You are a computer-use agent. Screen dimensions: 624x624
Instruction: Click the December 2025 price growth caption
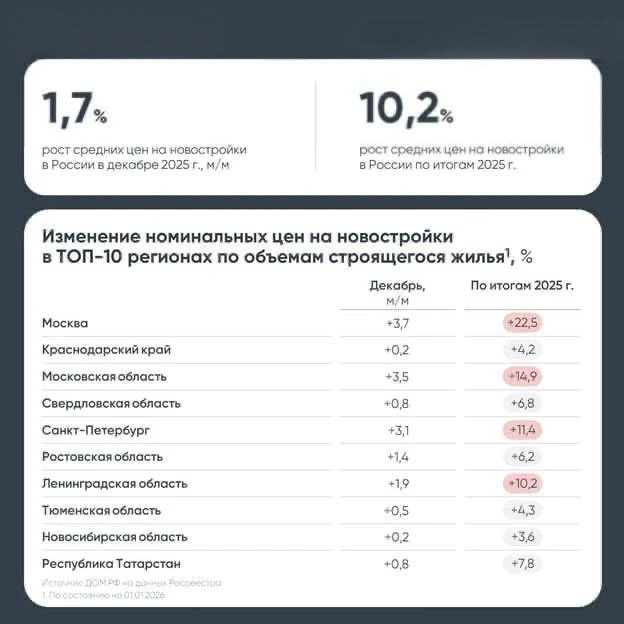[144, 156]
